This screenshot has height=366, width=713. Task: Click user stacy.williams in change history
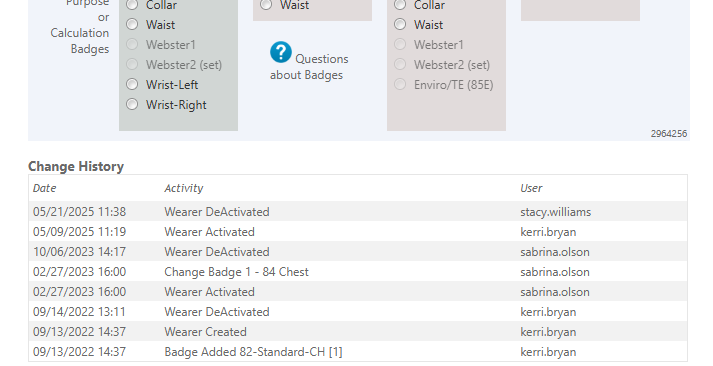(x=556, y=212)
